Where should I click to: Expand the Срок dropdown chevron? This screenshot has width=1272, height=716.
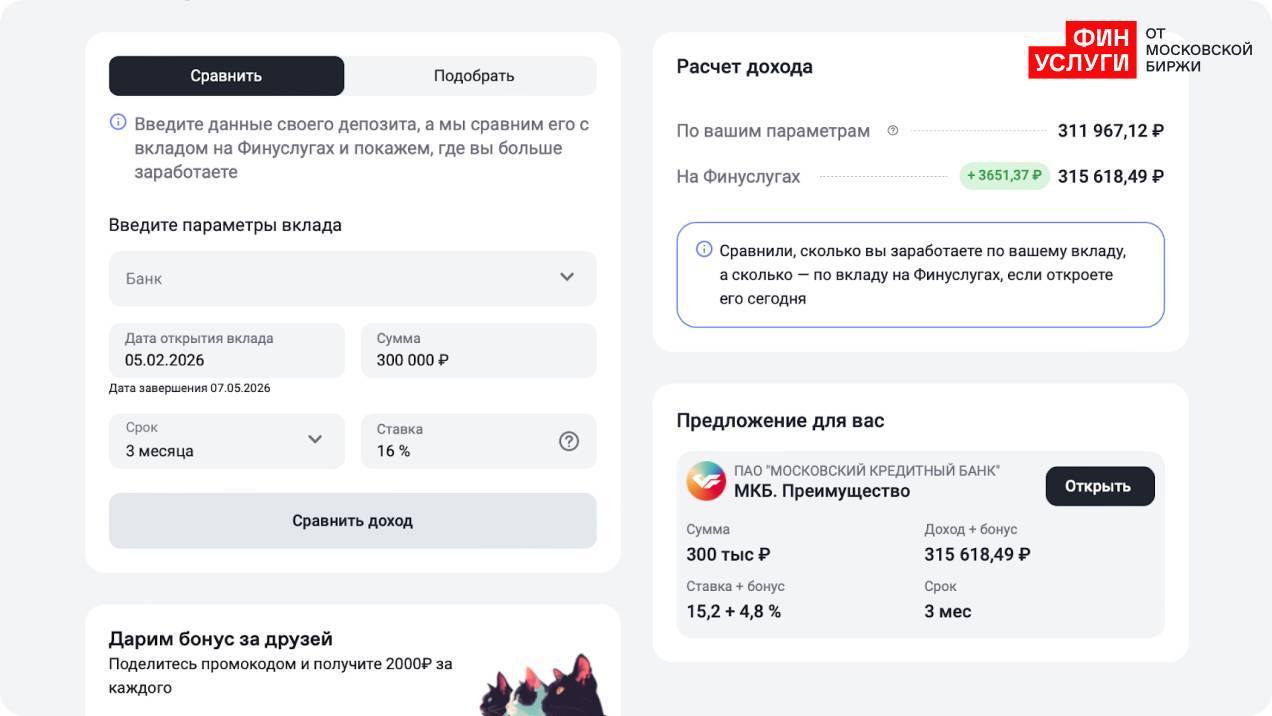pos(315,439)
